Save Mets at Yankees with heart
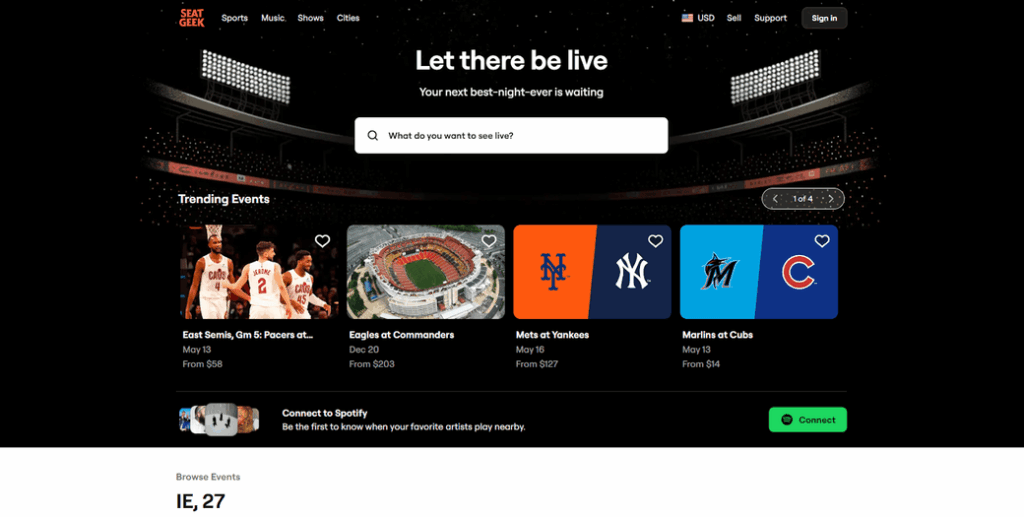Image resolution: width=1024 pixels, height=517 pixels. [655, 241]
